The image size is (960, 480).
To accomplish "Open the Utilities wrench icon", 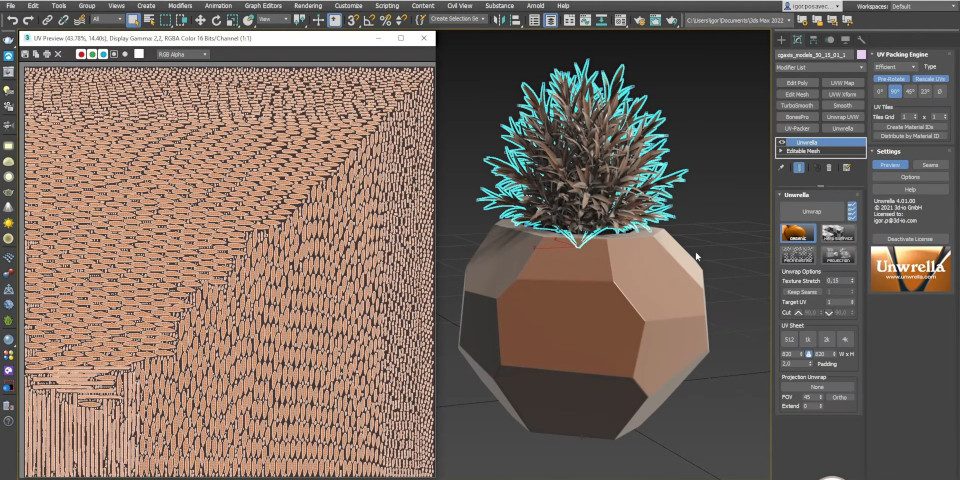I will [861, 40].
